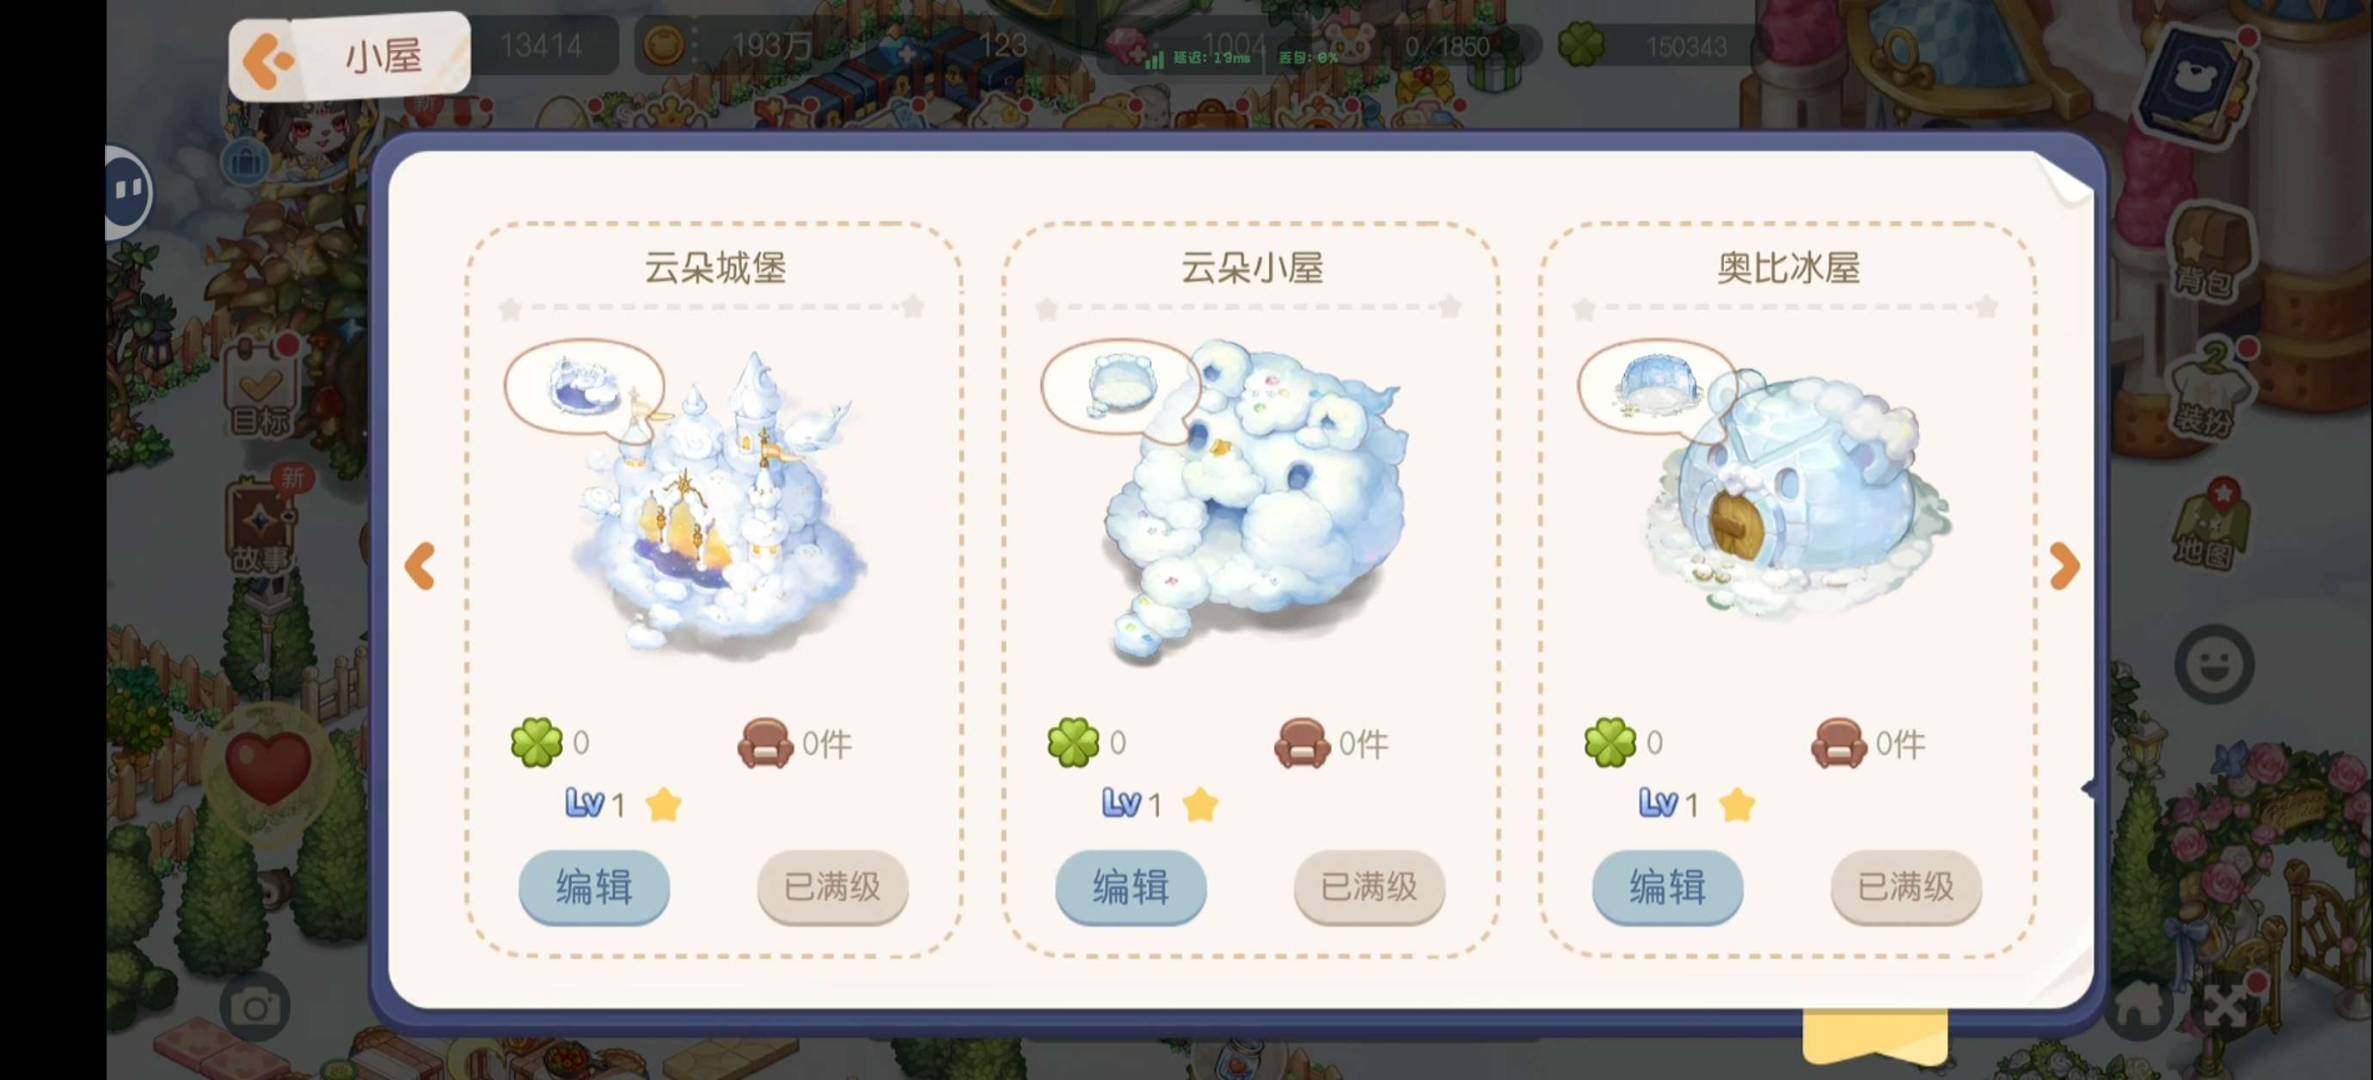Open the 目标 goals icon
The image size is (2373, 1080).
260,391
